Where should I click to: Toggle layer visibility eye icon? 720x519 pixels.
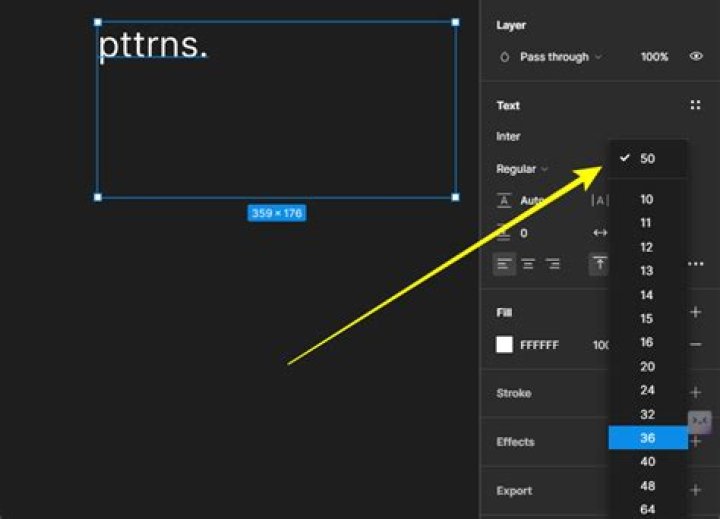tap(696, 56)
